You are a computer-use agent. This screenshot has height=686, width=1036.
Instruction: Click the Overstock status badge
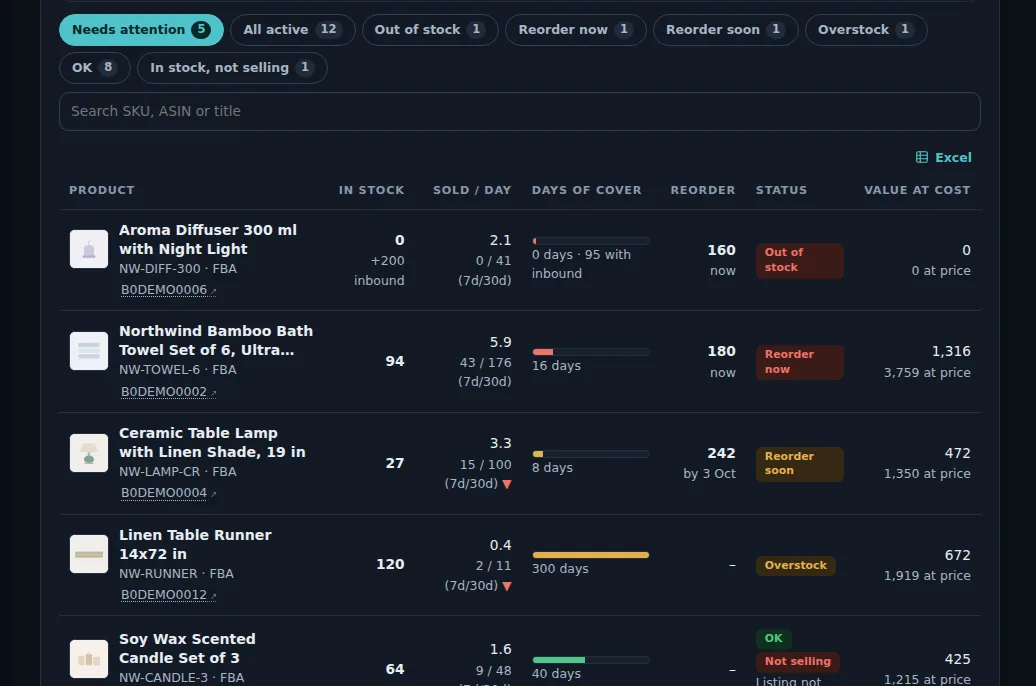pyautogui.click(x=796, y=566)
